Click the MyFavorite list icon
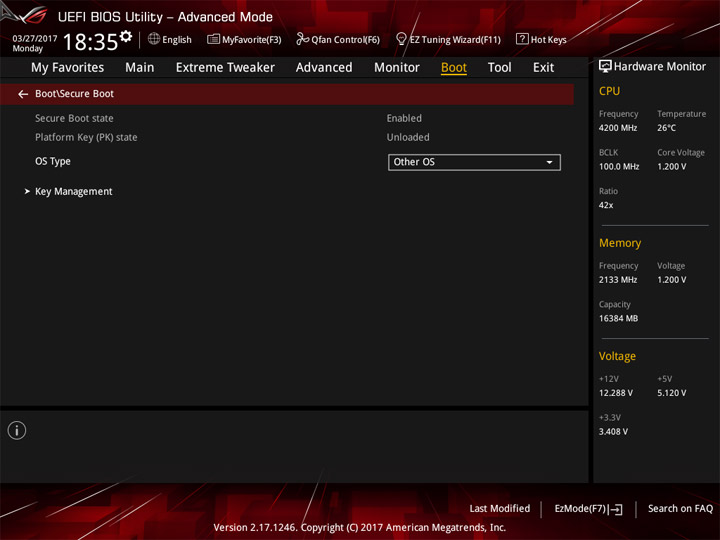Screen dimensions: 720x540 [213, 39]
